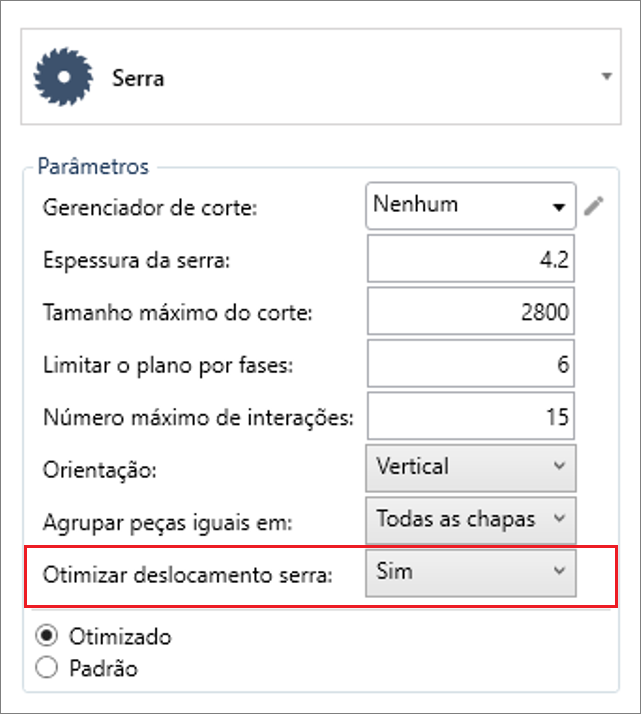Select the Otimizado radio button
The width and height of the screenshot is (641, 714).
point(46,636)
